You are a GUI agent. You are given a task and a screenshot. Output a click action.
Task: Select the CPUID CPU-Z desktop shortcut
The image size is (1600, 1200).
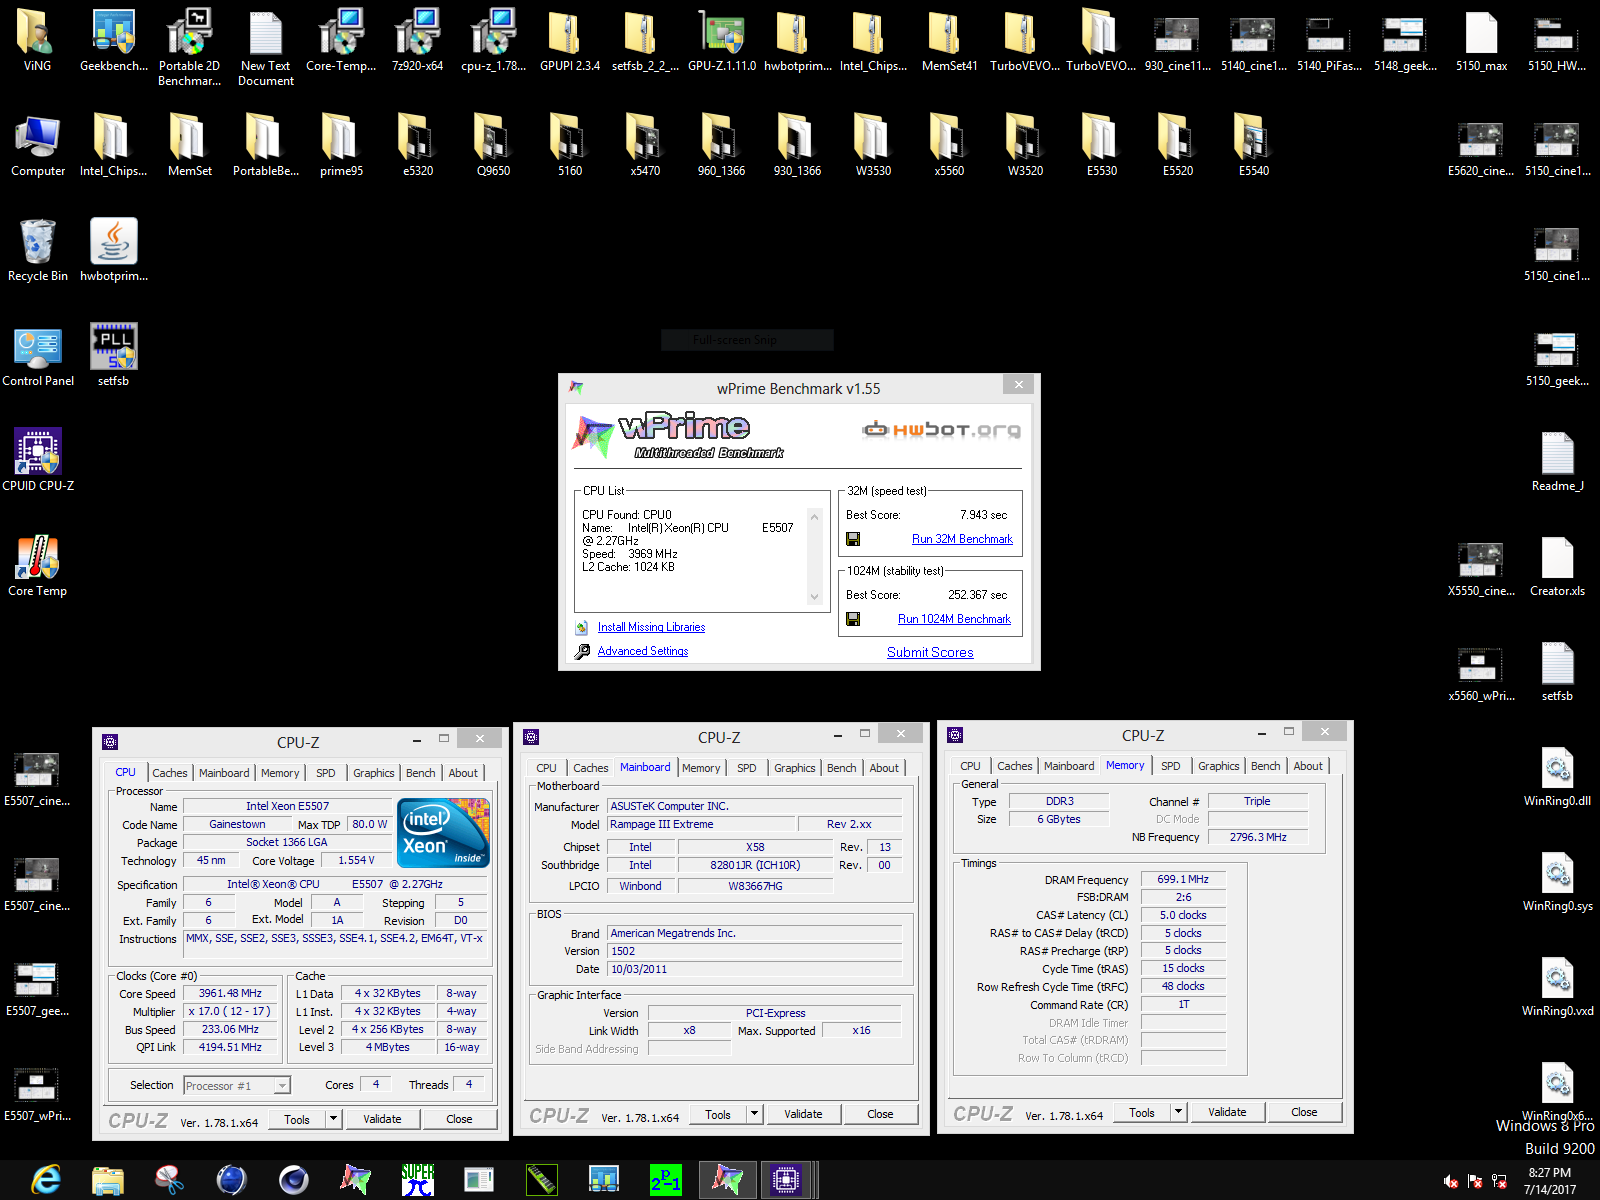[x=38, y=460]
